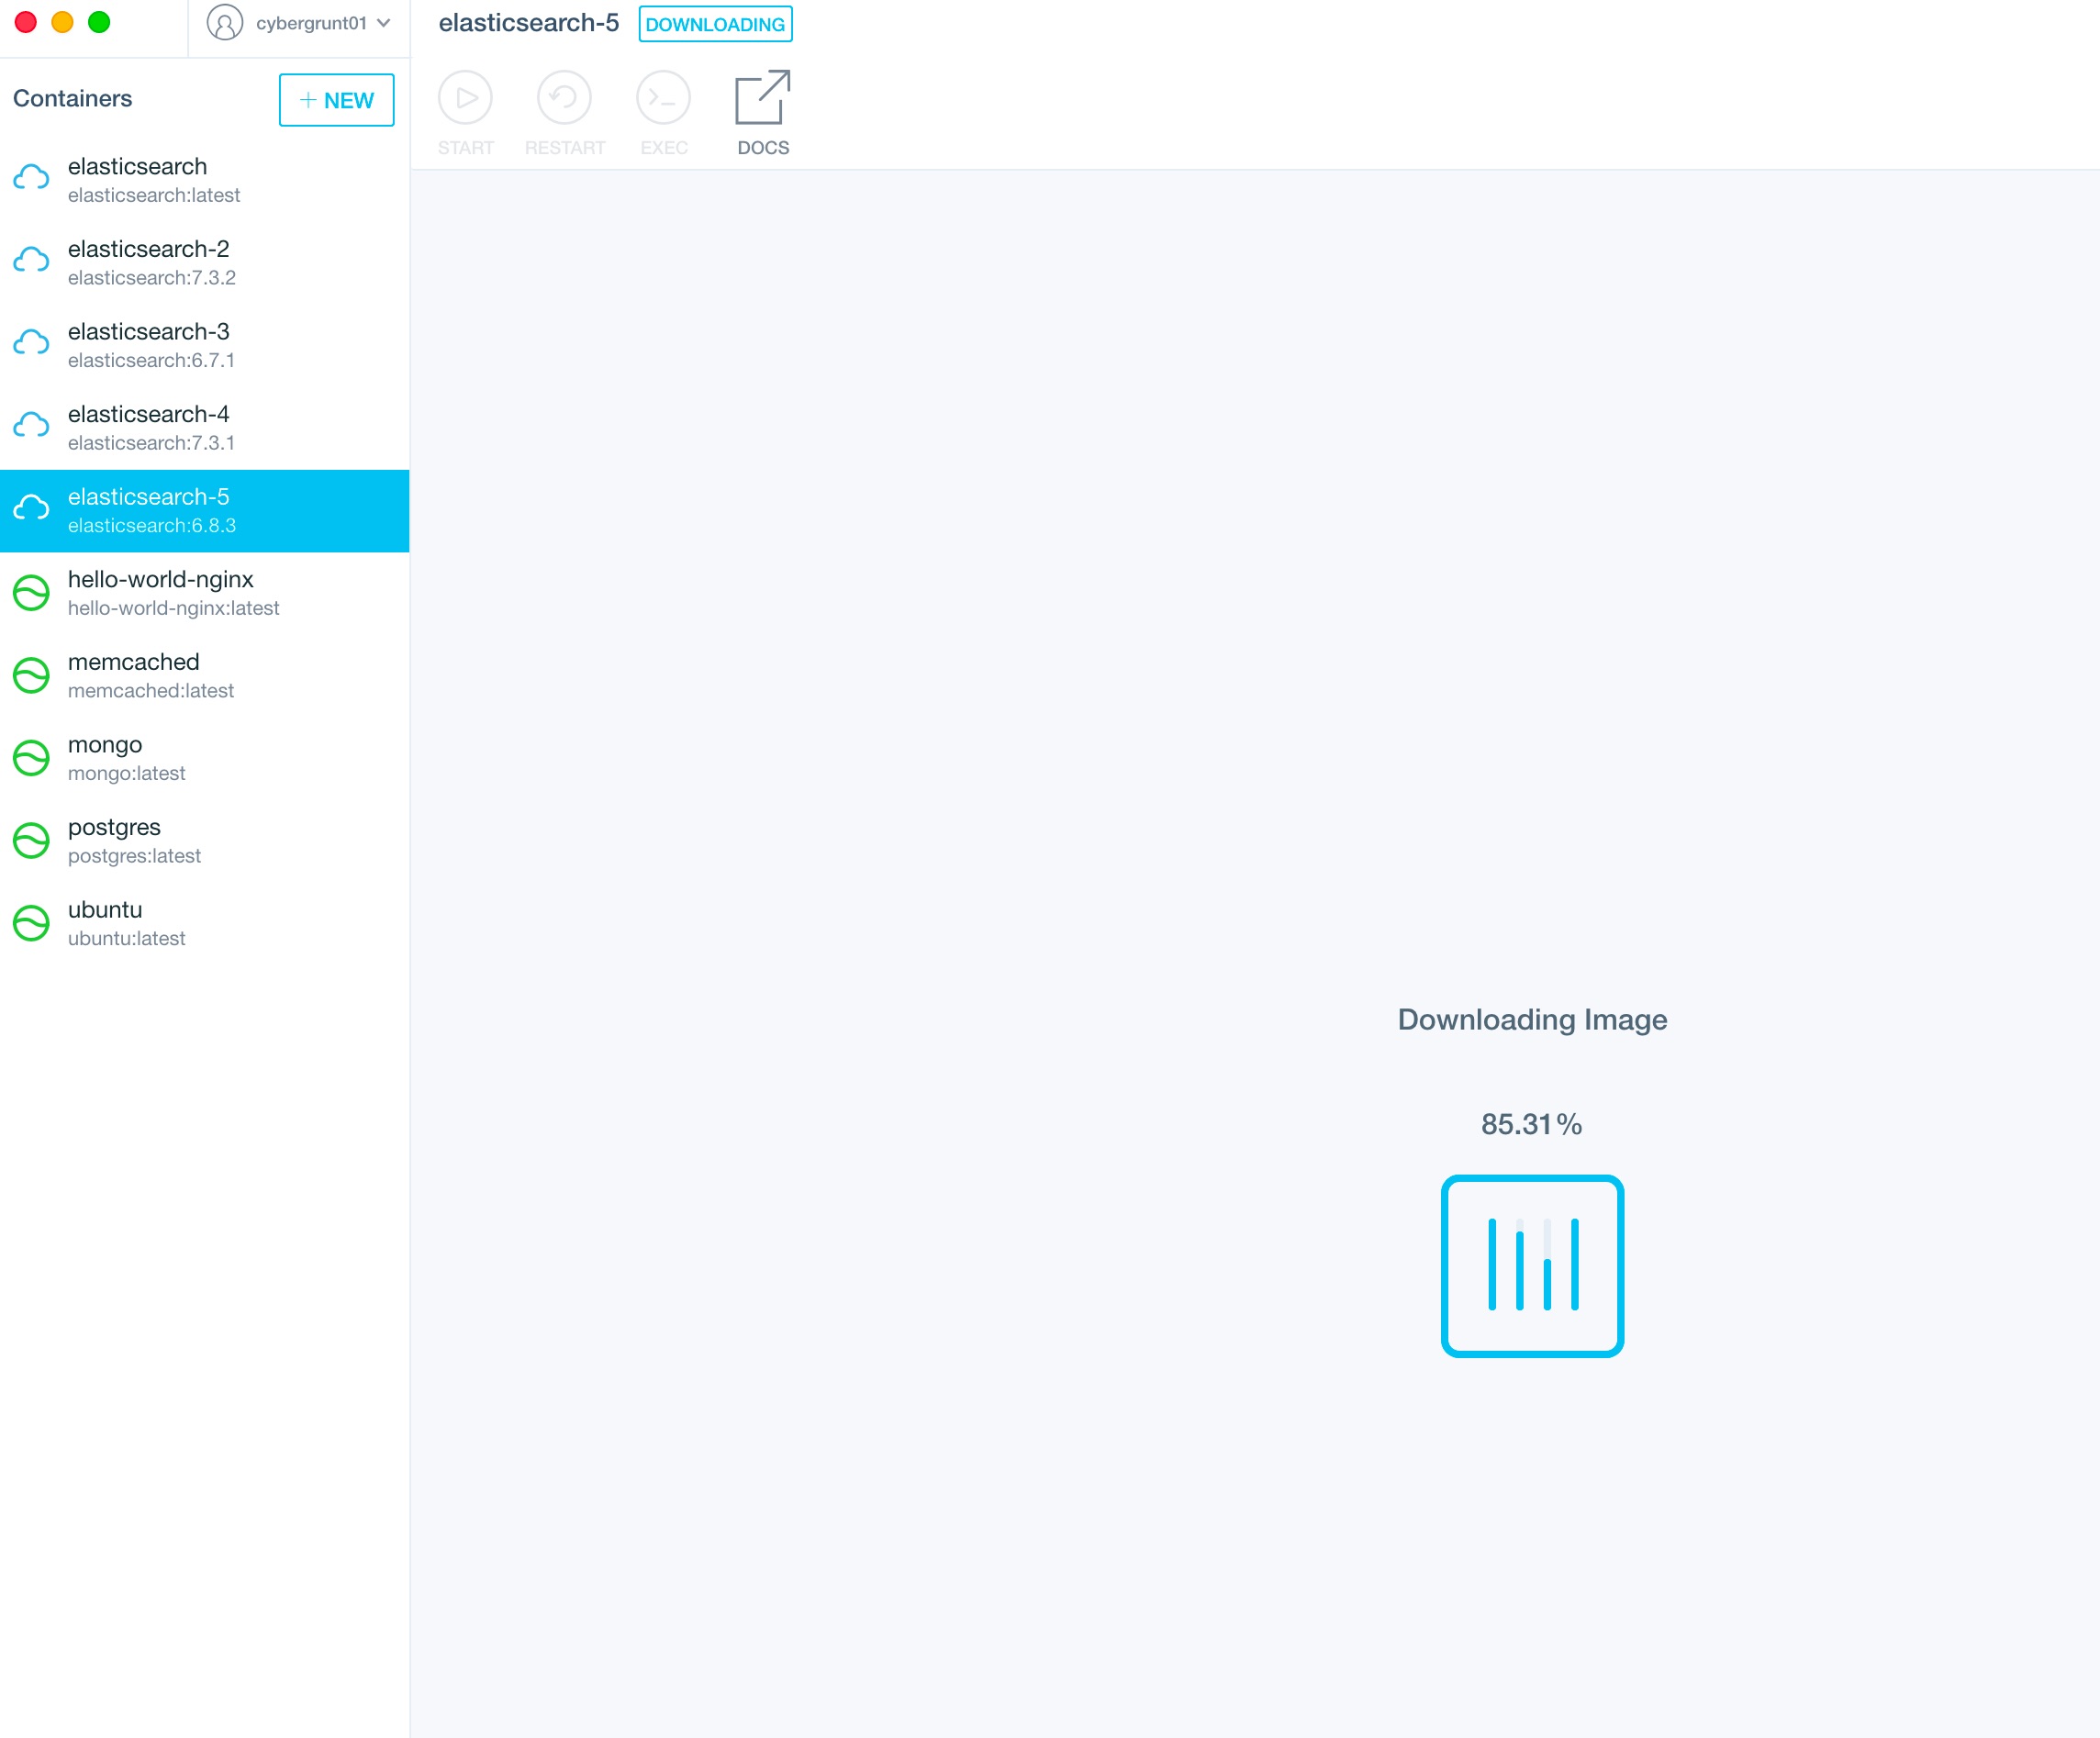Click the START container icon
This screenshot has width=2100, height=1738.
[465, 98]
